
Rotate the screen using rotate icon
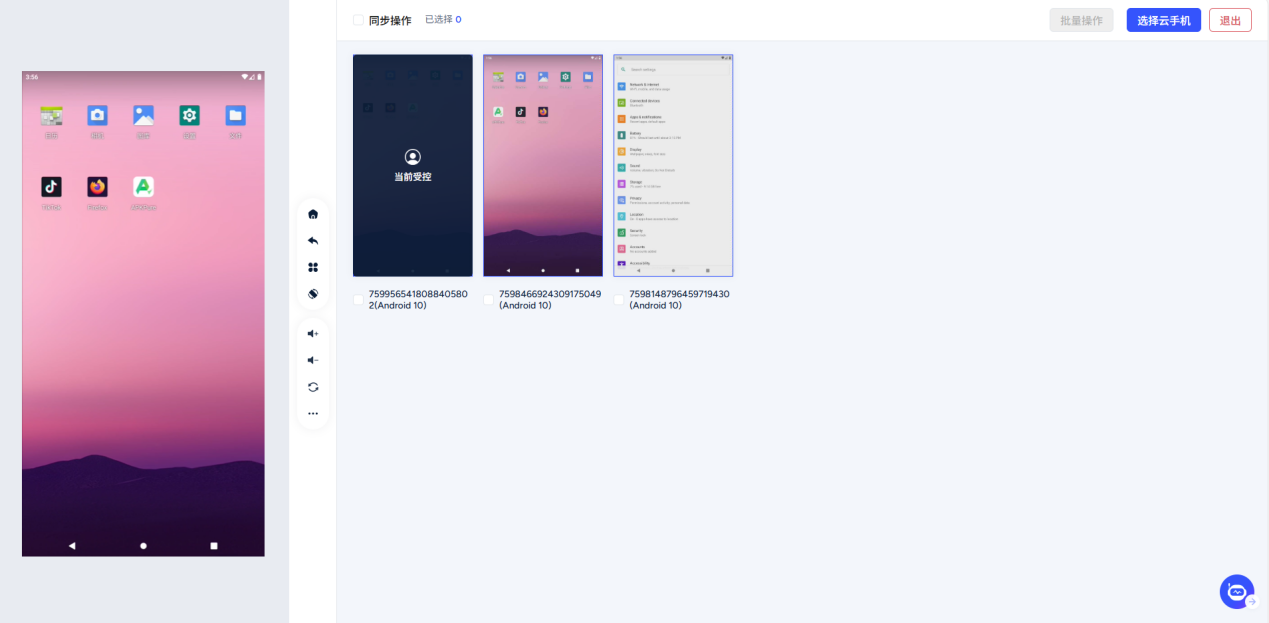click(313, 294)
